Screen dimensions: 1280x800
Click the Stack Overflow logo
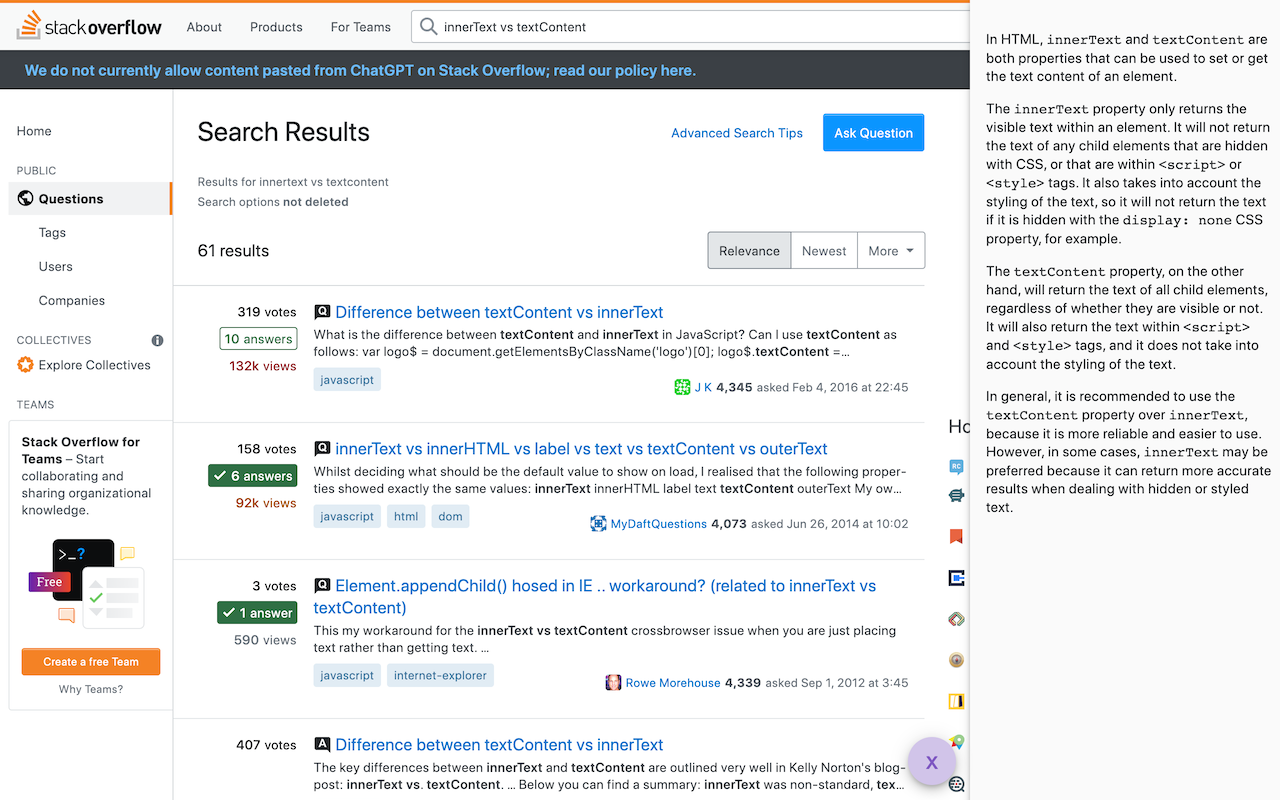pos(89,26)
